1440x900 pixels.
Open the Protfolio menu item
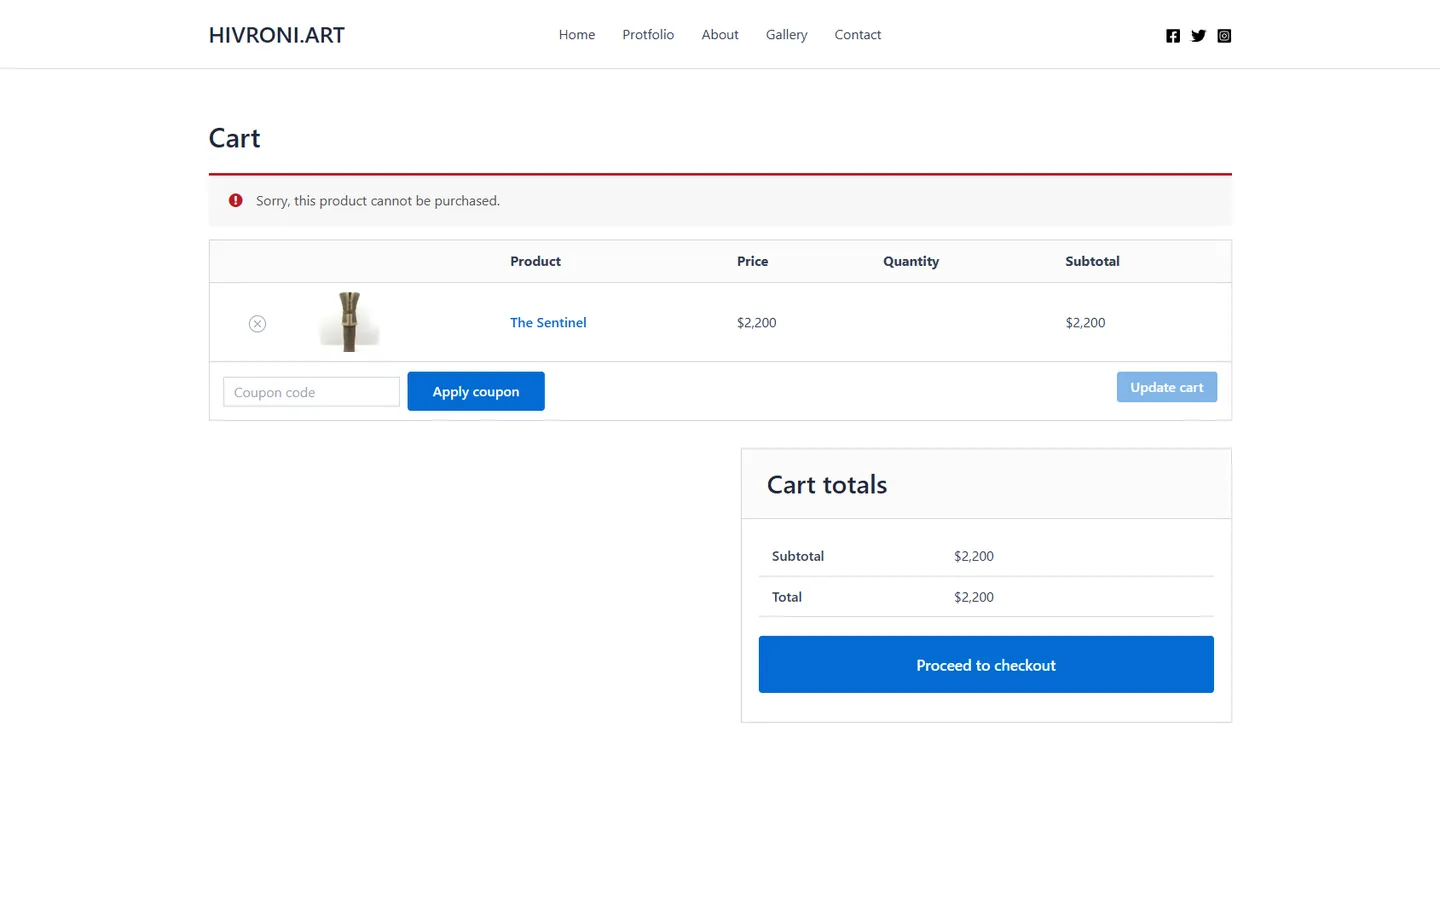(648, 35)
